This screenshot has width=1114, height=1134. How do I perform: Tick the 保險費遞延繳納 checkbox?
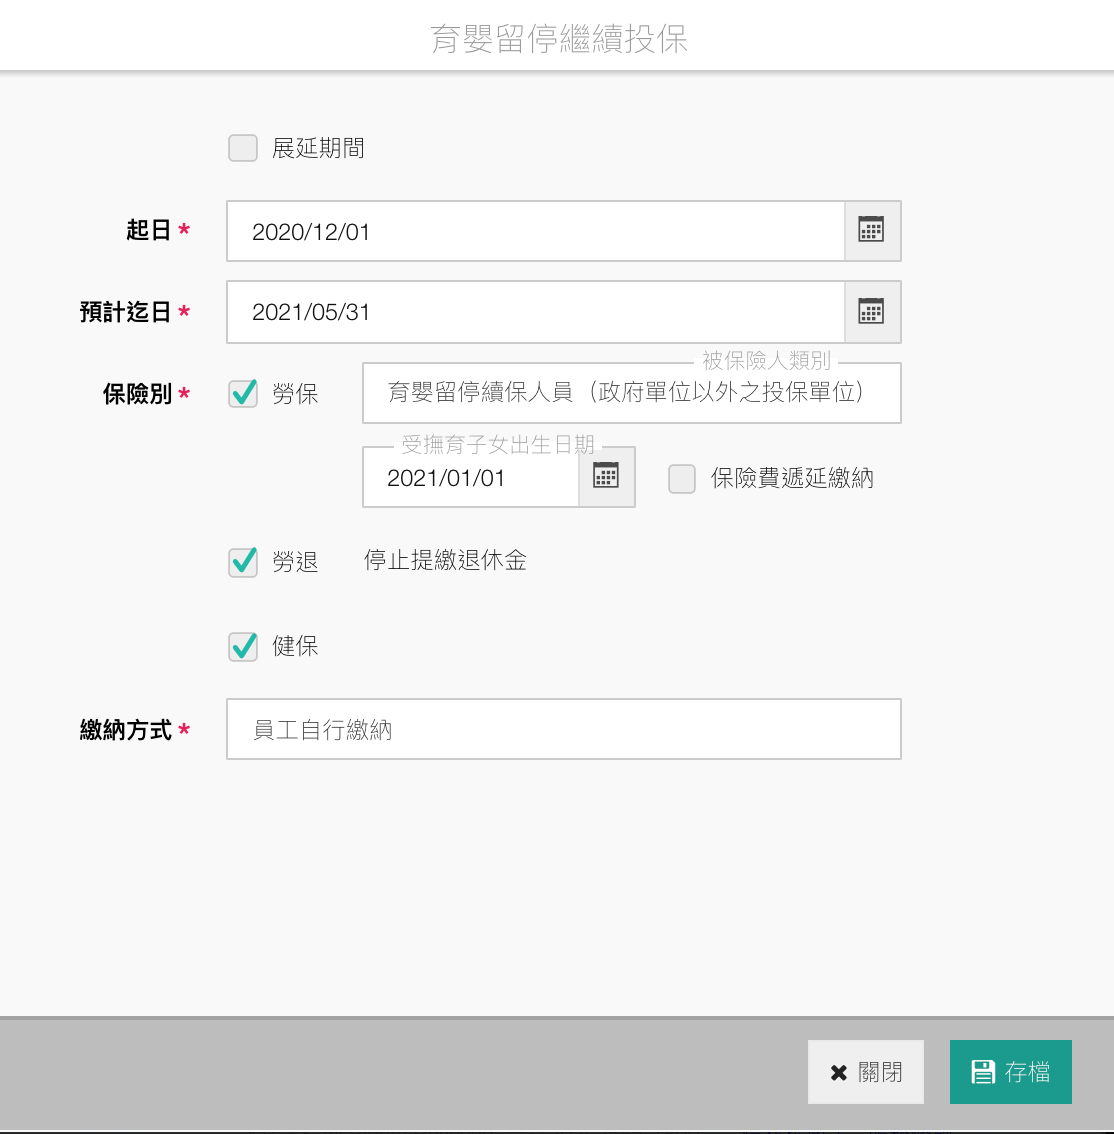[x=682, y=479]
